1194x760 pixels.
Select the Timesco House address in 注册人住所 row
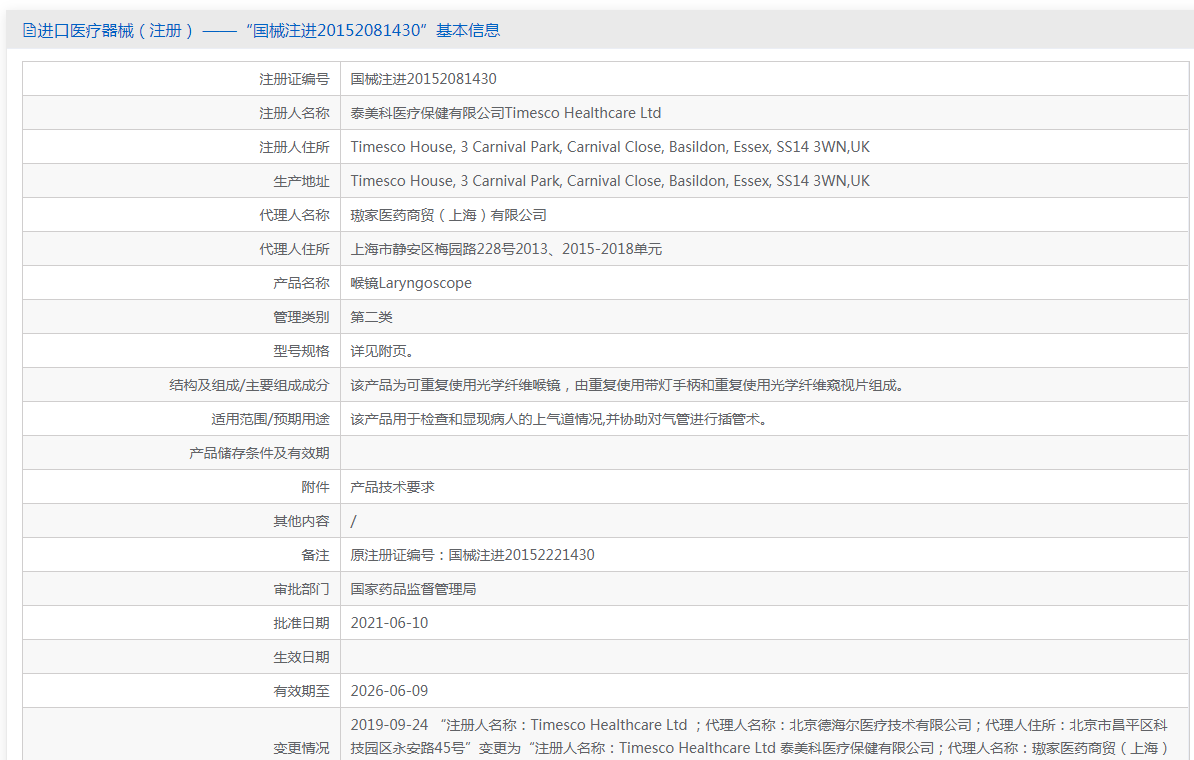click(610, 147)
